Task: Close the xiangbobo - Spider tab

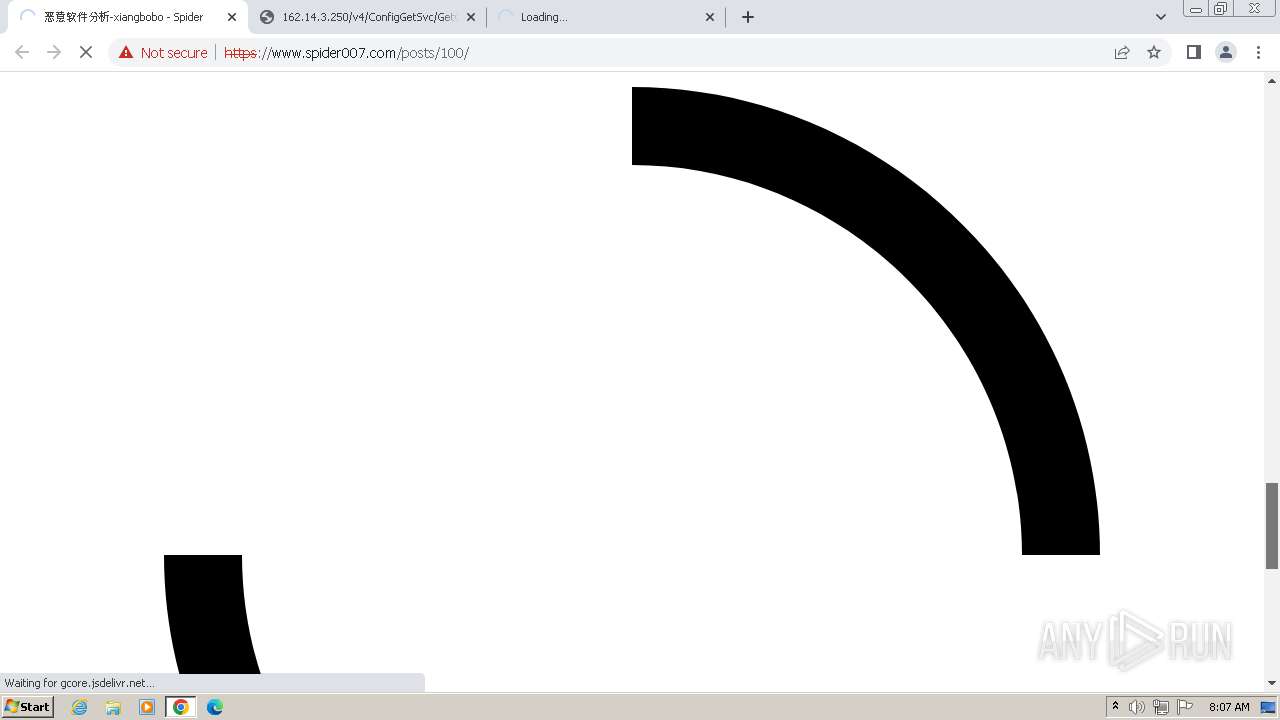Action: 232,17
